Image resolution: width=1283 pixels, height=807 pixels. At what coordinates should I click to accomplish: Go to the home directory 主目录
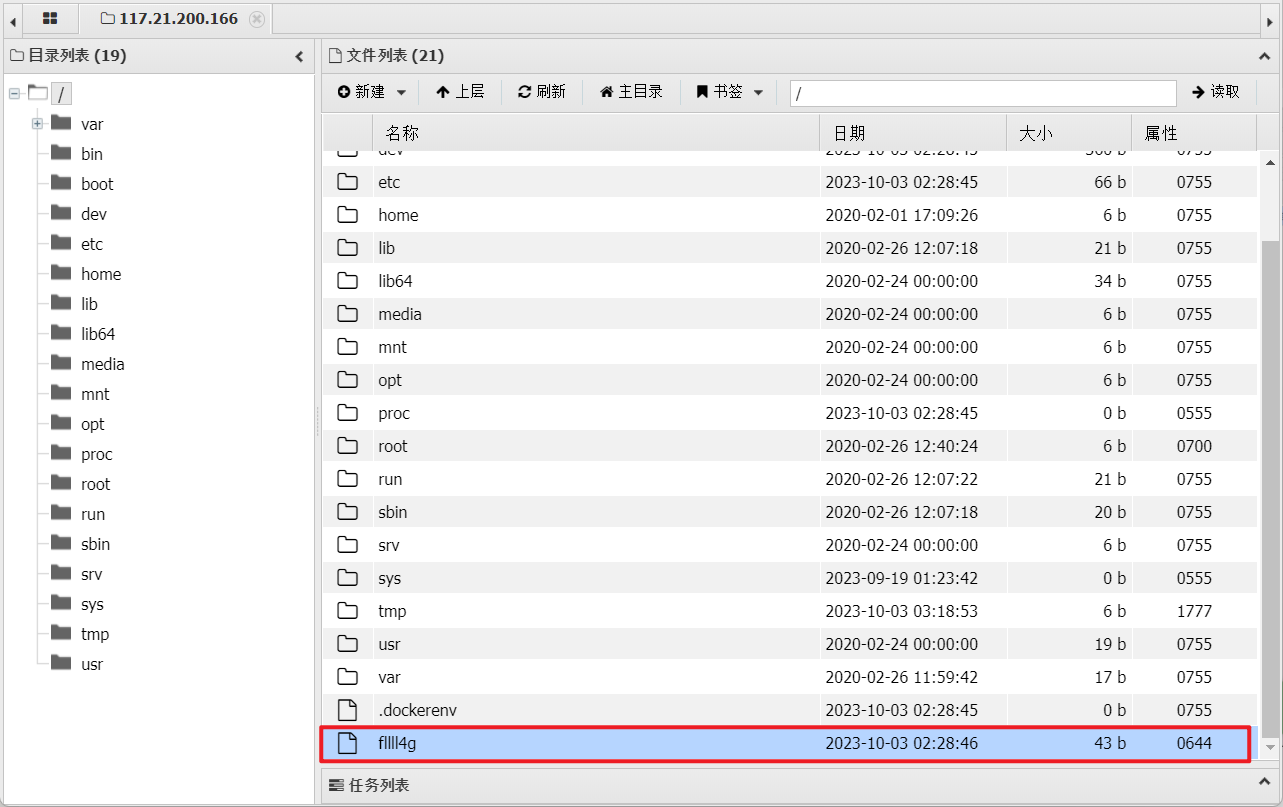tap(631, 92)
